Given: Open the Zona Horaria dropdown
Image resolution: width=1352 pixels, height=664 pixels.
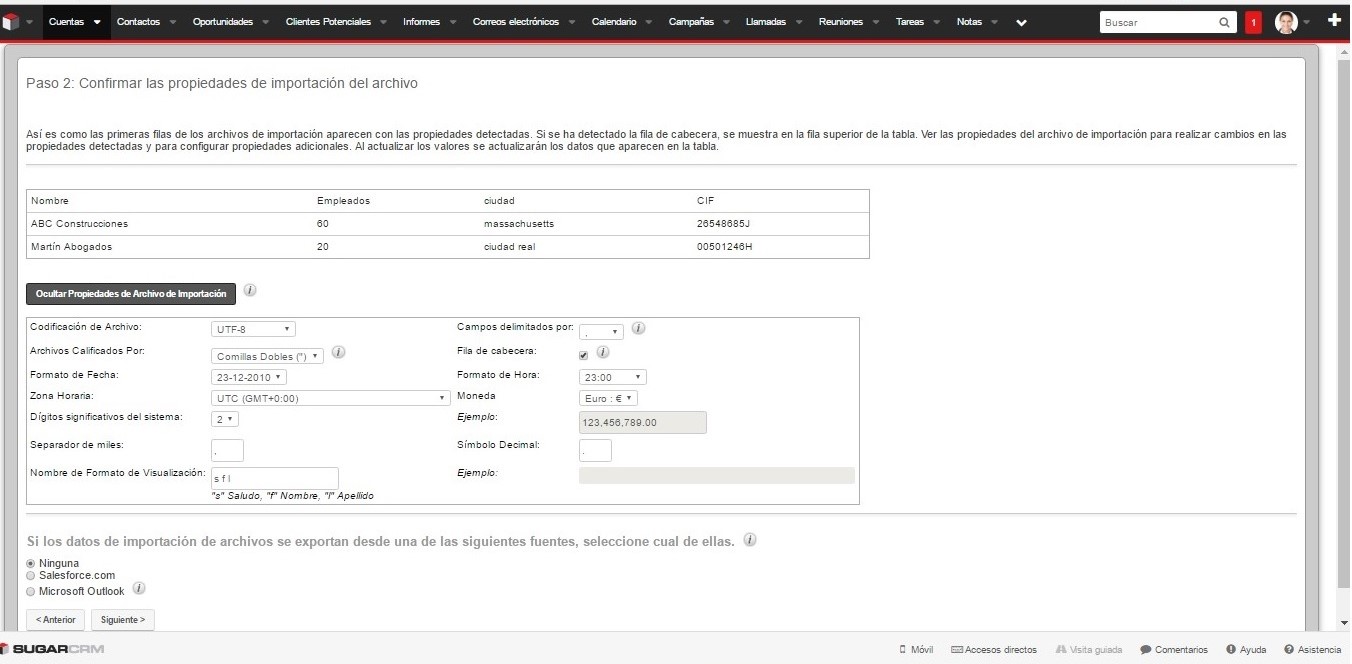Looking at the screenshot, I should point(331,398).
